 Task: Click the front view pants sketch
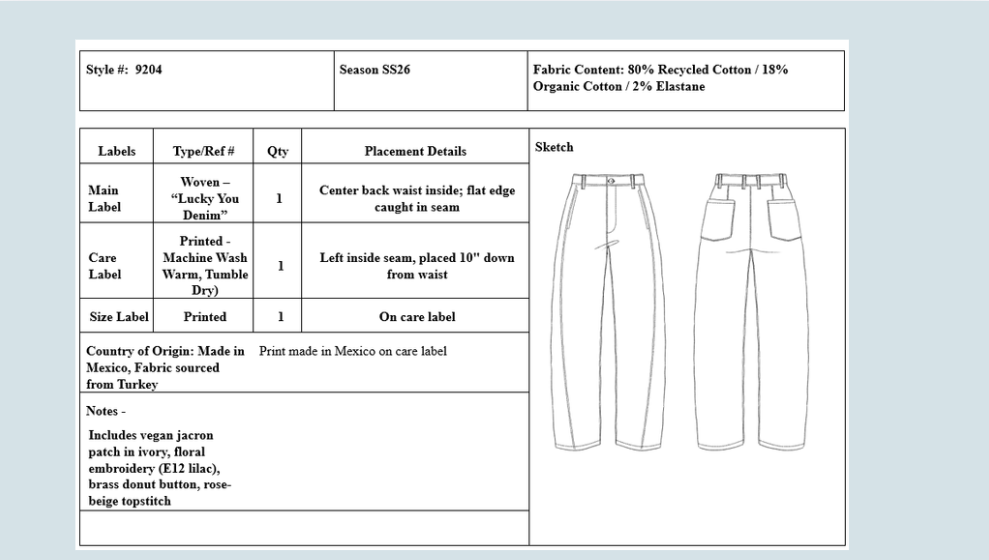tap(609, 312)
